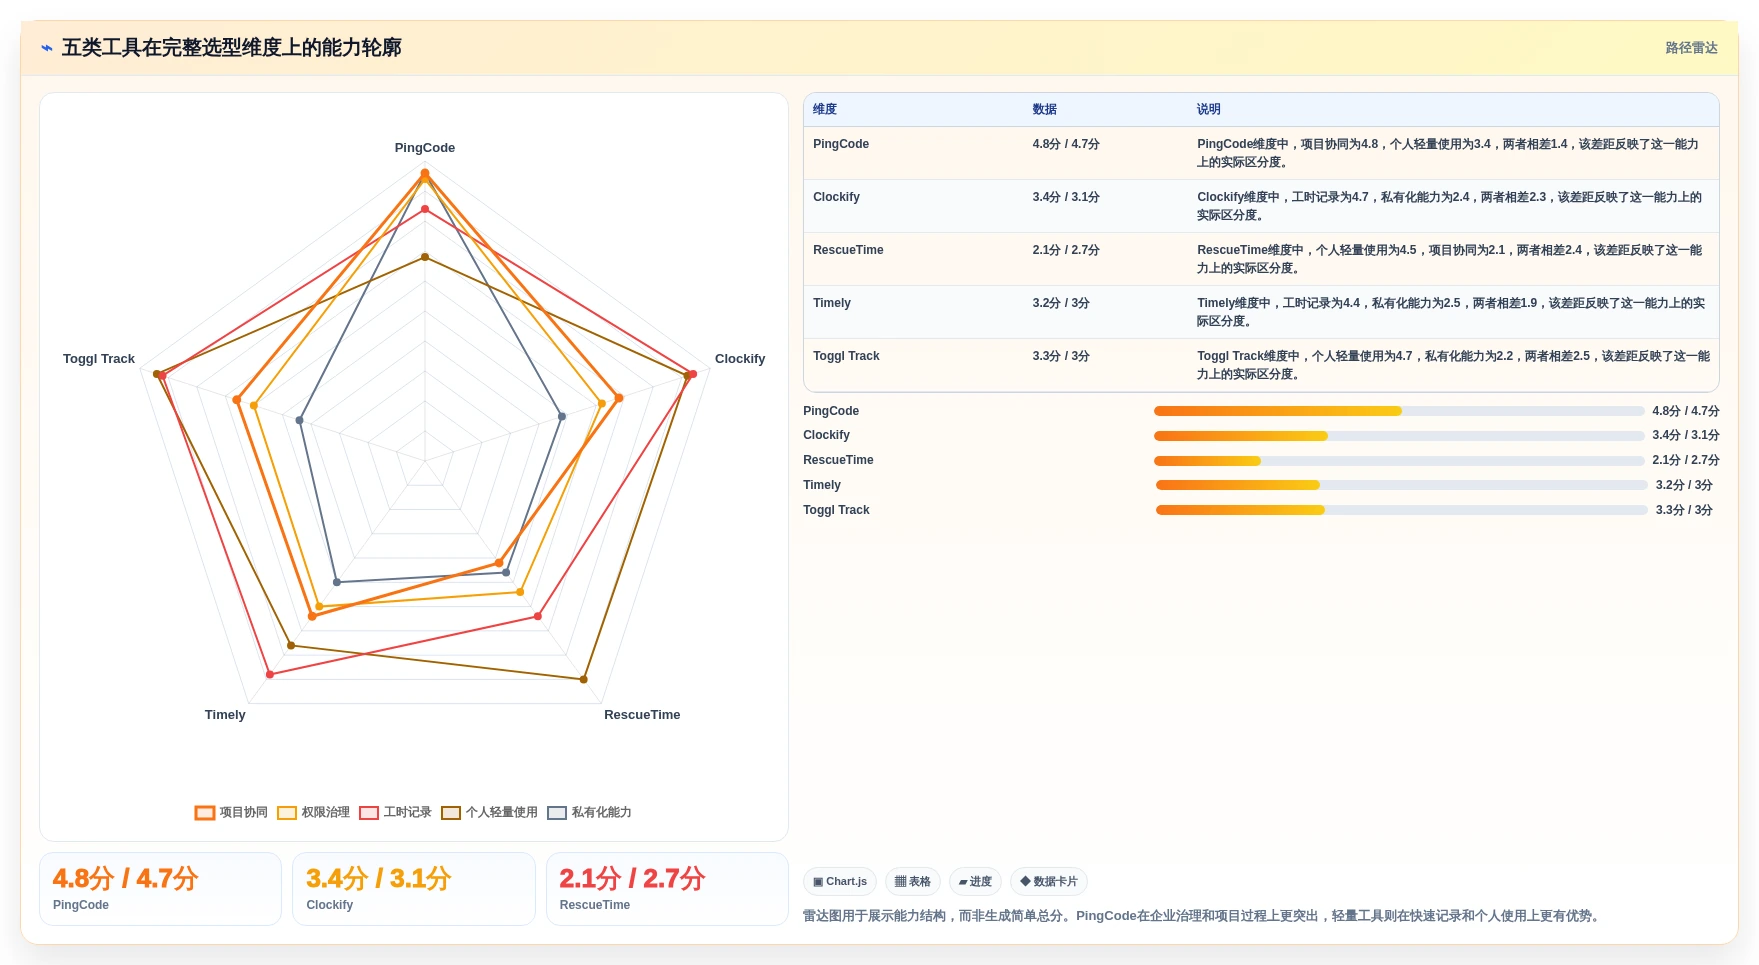Screen dimensions: 1759x965
Task: Click table value 3.3分 / 3分
Action: (x=1061, y=356)
